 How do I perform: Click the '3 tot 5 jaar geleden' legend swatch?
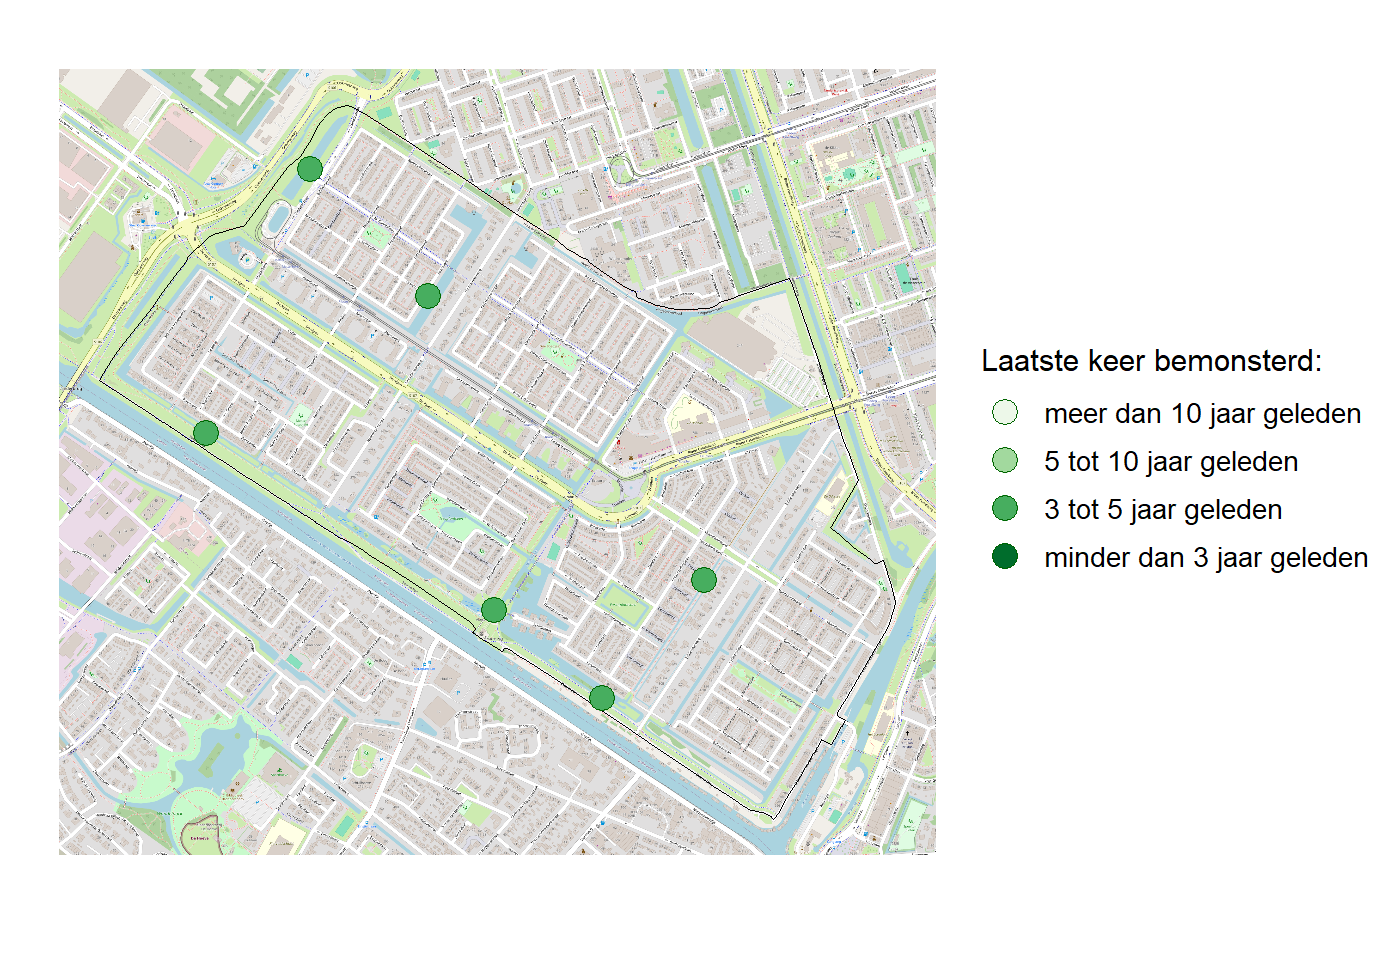(x=1005, y=509)
